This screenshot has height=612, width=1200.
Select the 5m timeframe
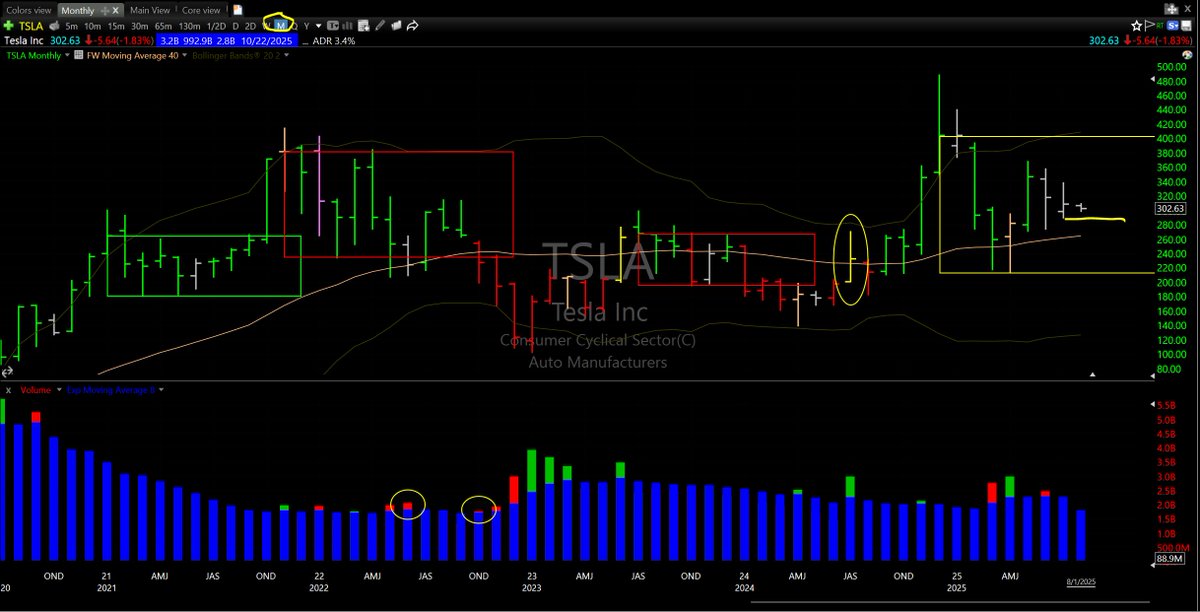click(72, 25)
